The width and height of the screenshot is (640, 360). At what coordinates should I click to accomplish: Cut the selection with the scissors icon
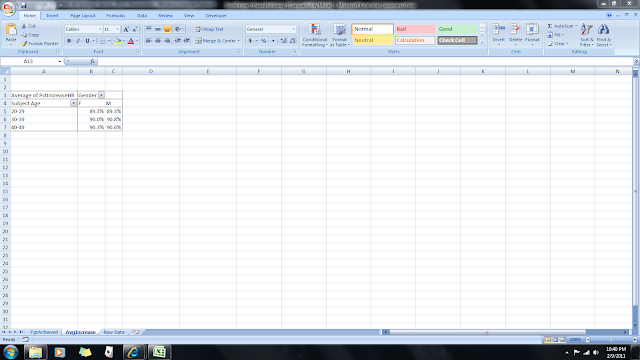click(x=29, y=26)
